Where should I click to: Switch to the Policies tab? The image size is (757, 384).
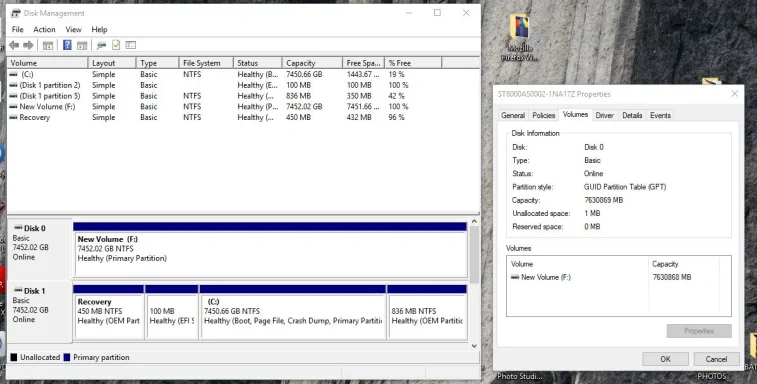pos(543,115)
